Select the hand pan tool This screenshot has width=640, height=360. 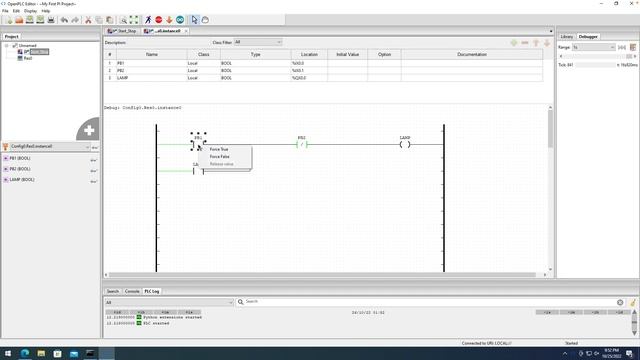[205, 20]
